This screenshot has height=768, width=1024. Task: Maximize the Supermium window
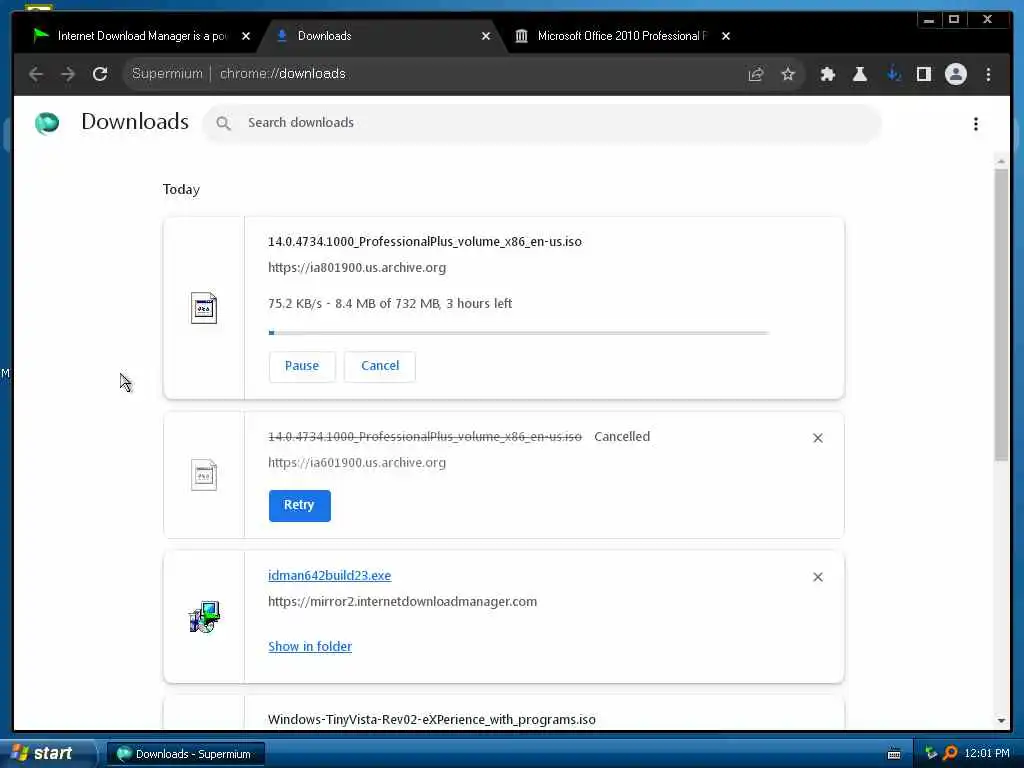pos(953,20)
